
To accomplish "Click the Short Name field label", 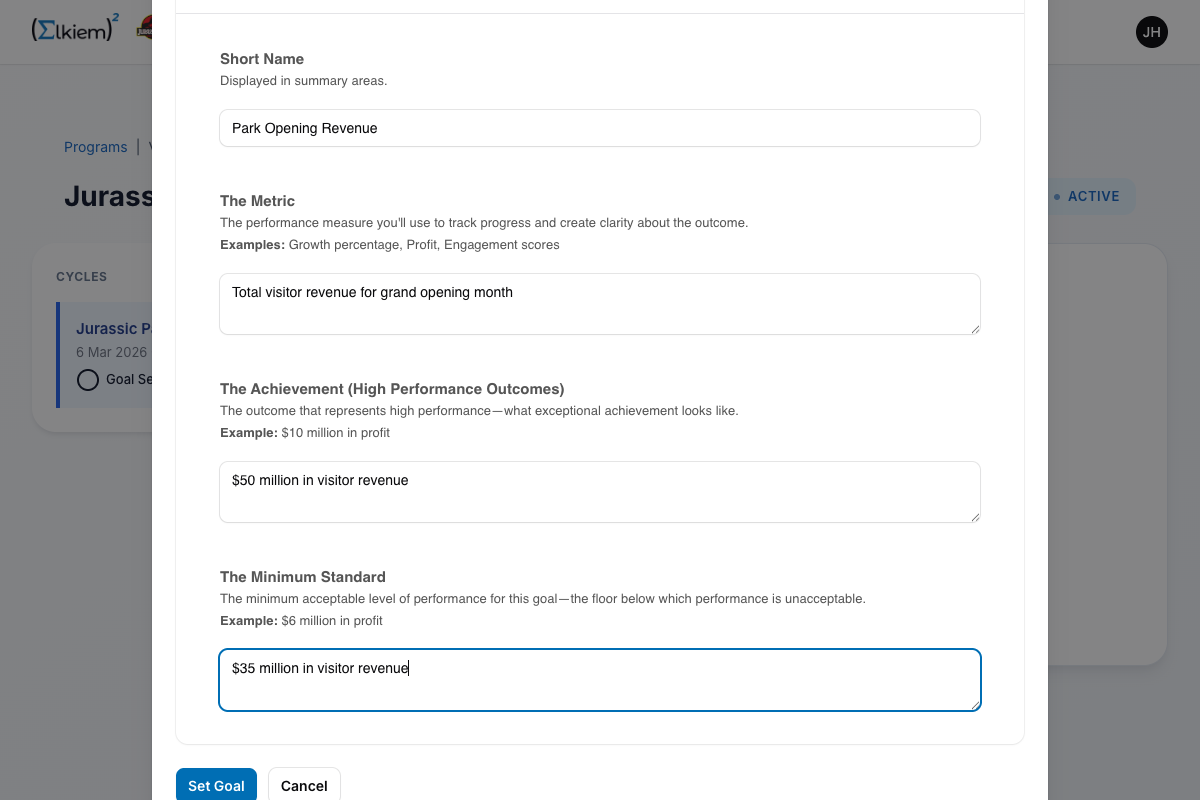I will click(262, 59).
